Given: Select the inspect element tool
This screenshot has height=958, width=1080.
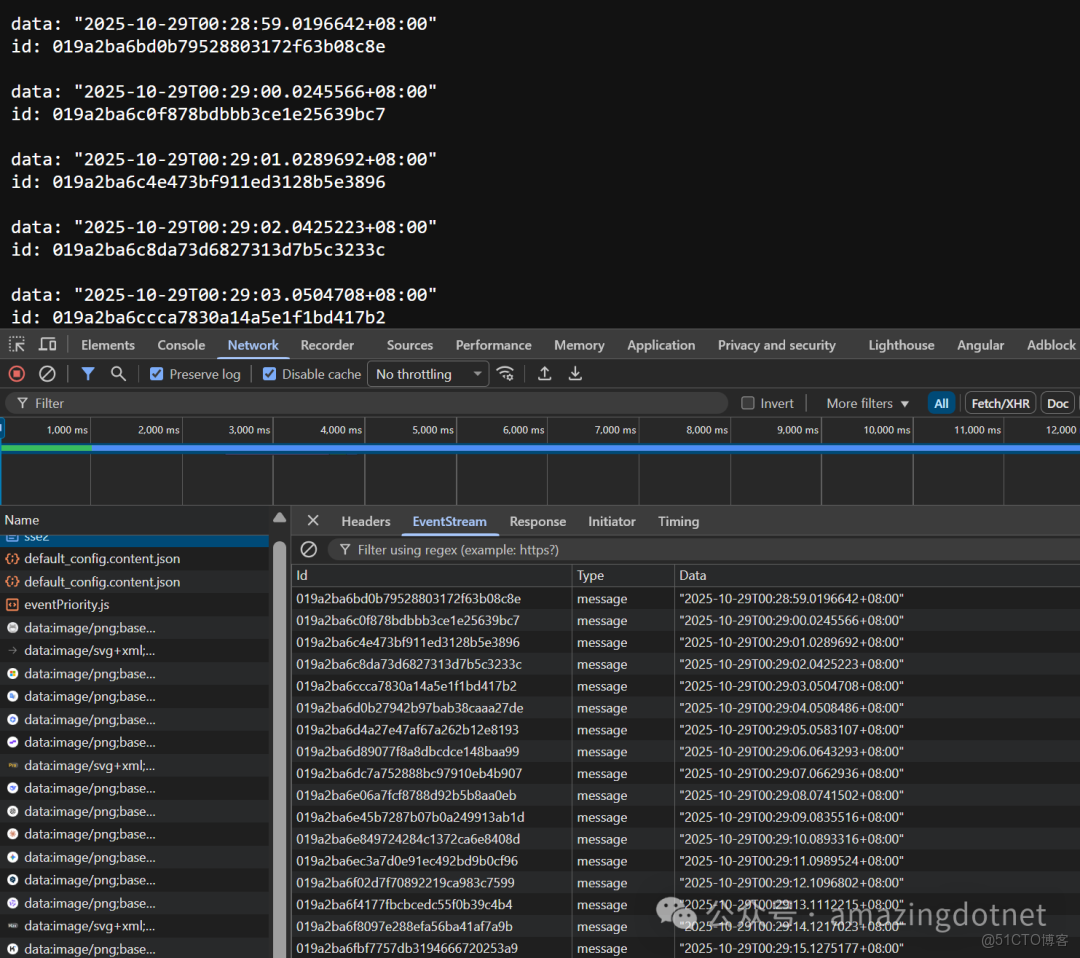Looking at the screenshot, I should (16, 344).
